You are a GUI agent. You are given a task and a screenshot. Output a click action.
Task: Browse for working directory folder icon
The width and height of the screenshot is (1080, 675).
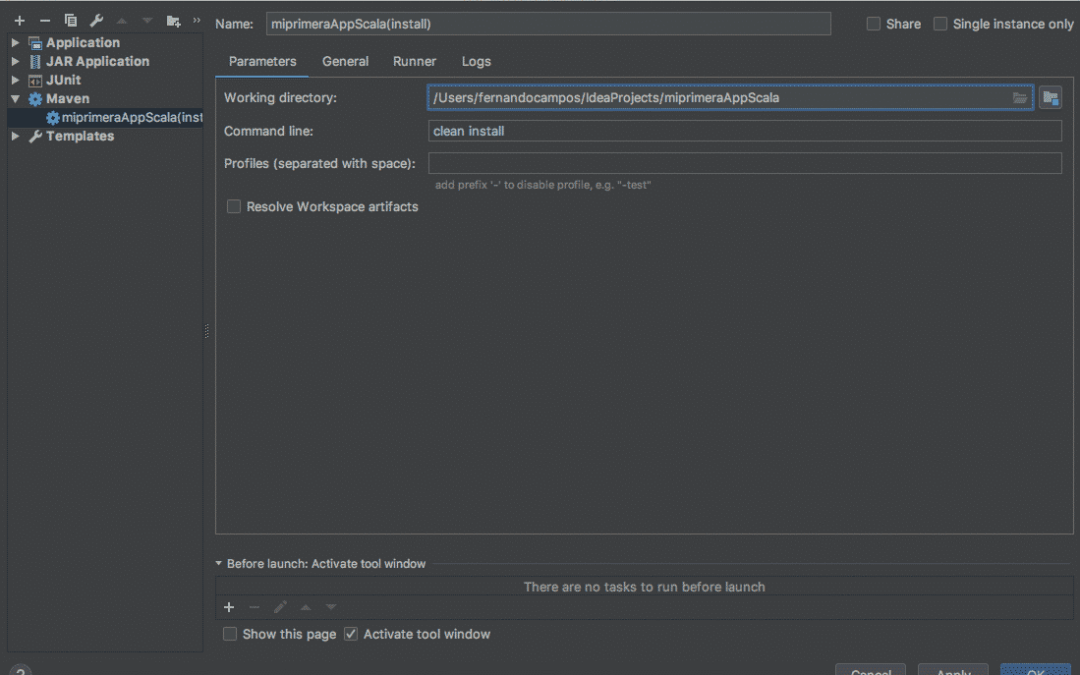point(1019,98)
